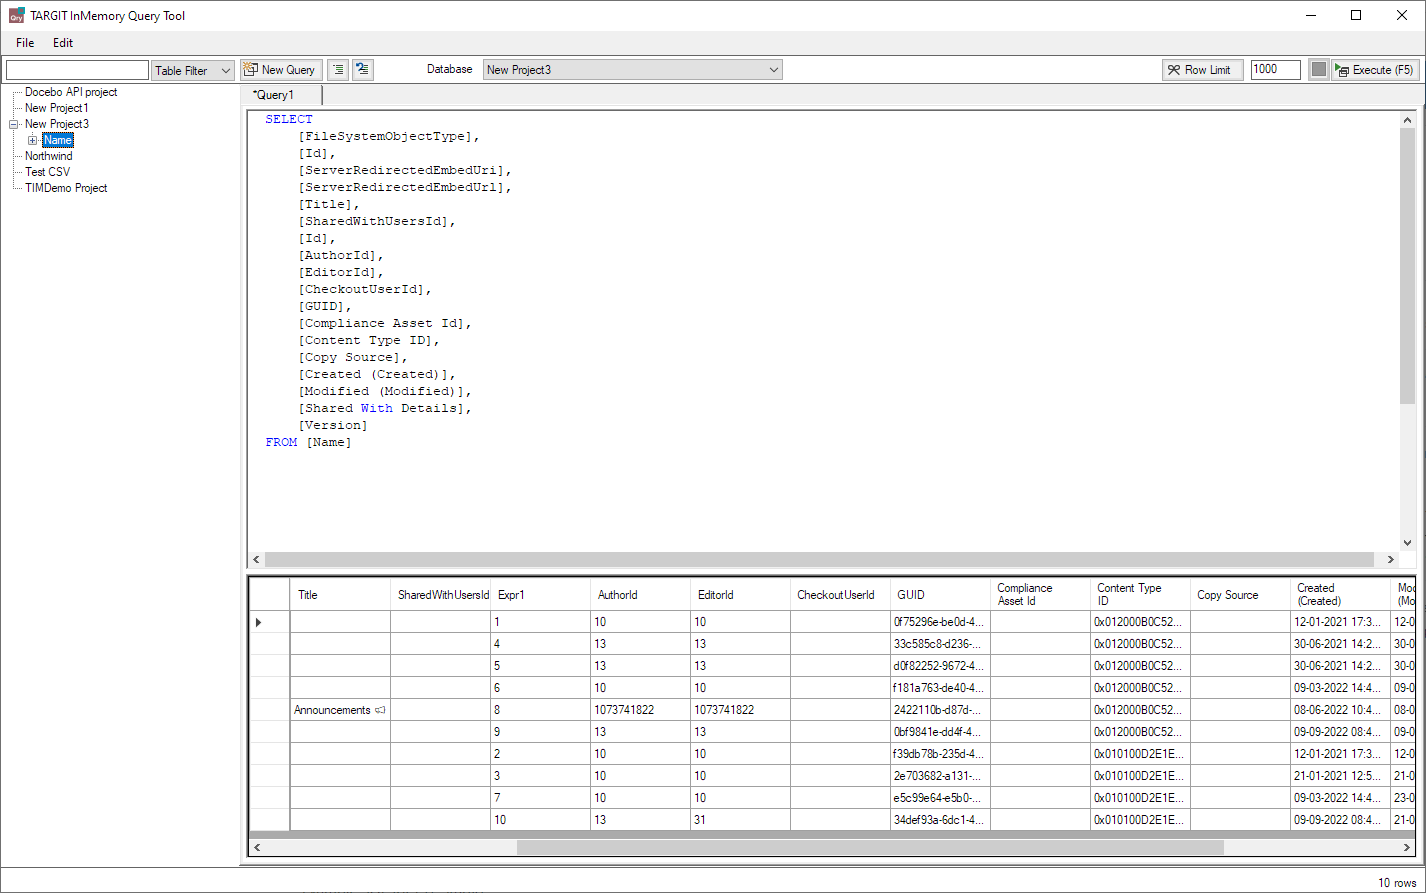Screen dimensions: 1426x893
Task: Click Created cell 08-06-2022 10:4...
Action: [x=1340, y=710]
